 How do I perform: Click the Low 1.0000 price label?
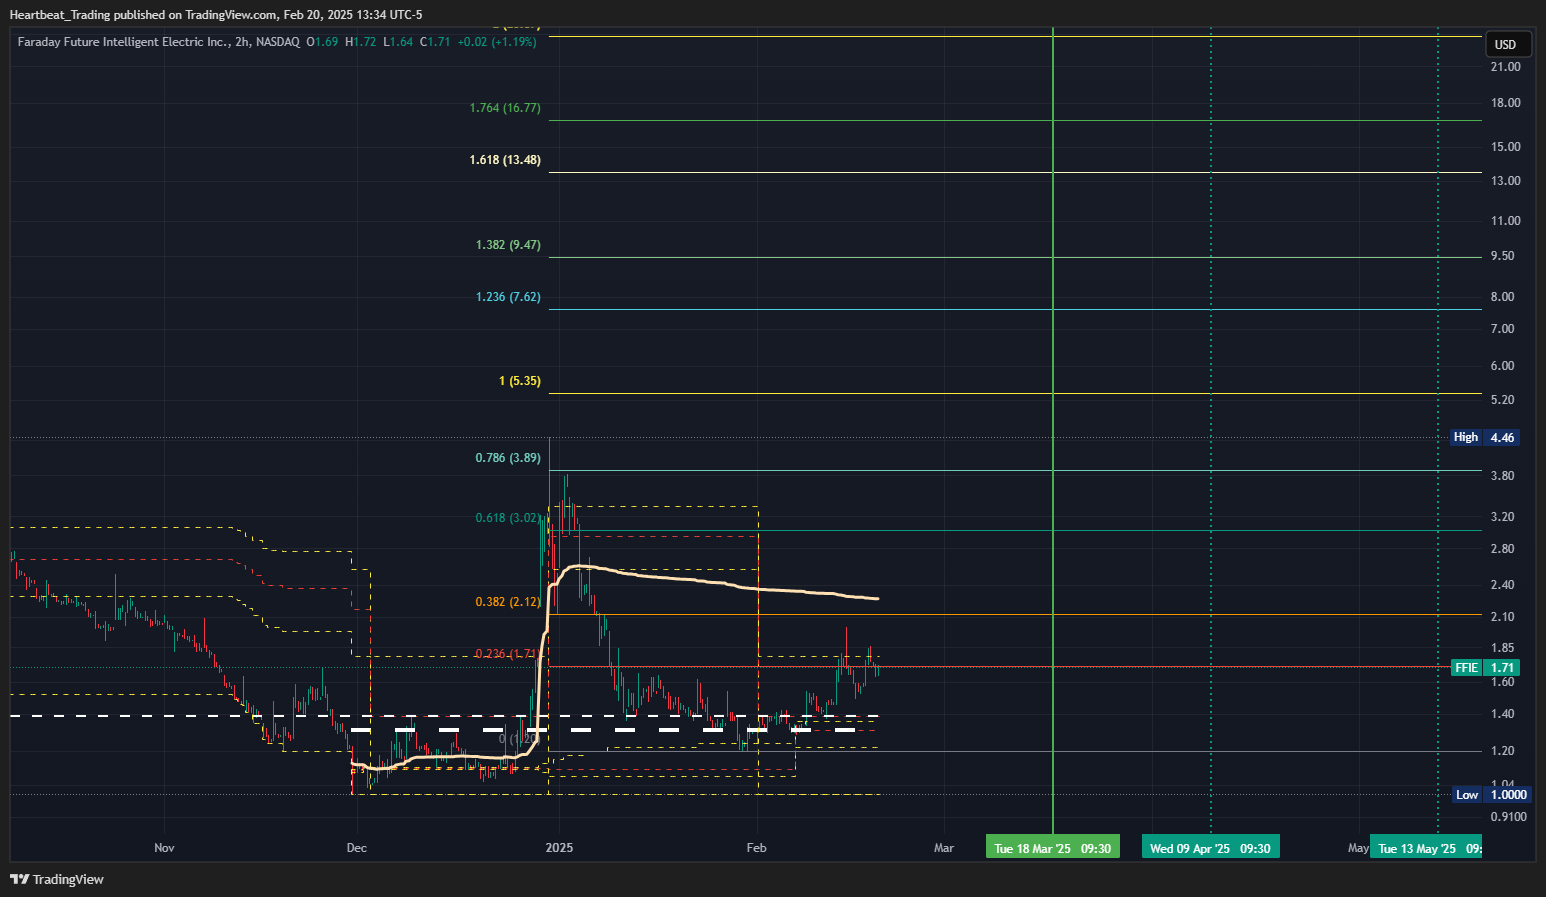(x=1491, y=795)
